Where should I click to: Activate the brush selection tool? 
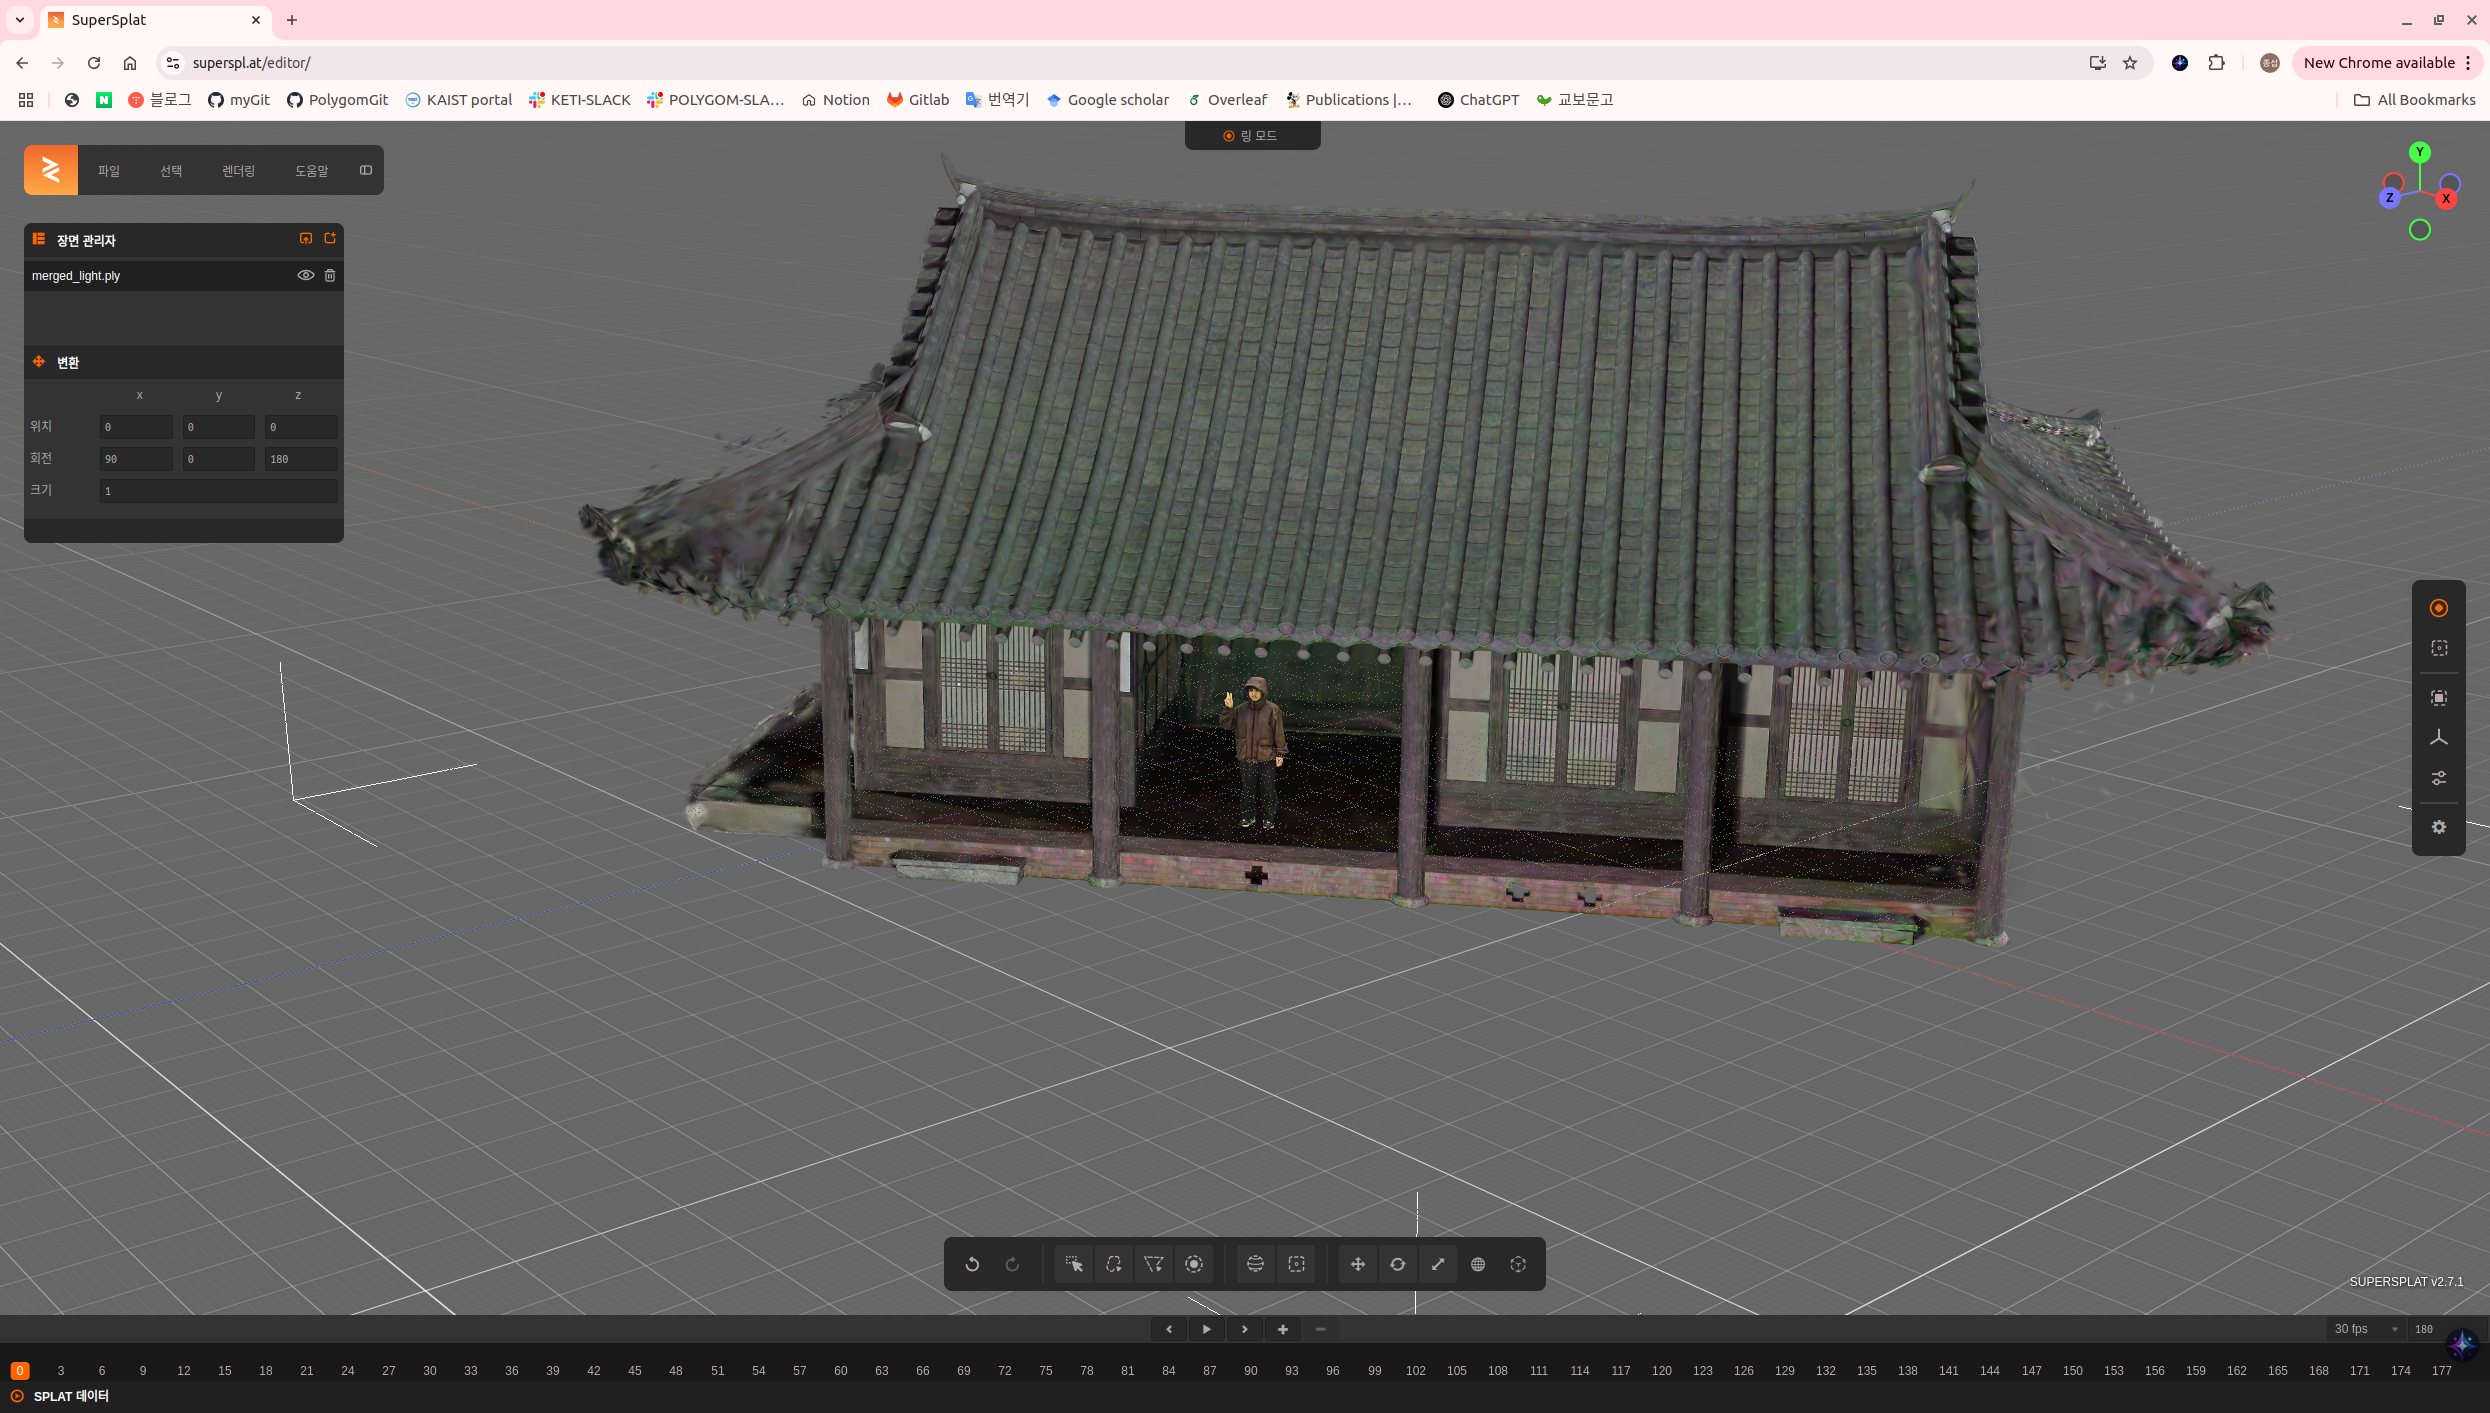tap(1194, 1264)
